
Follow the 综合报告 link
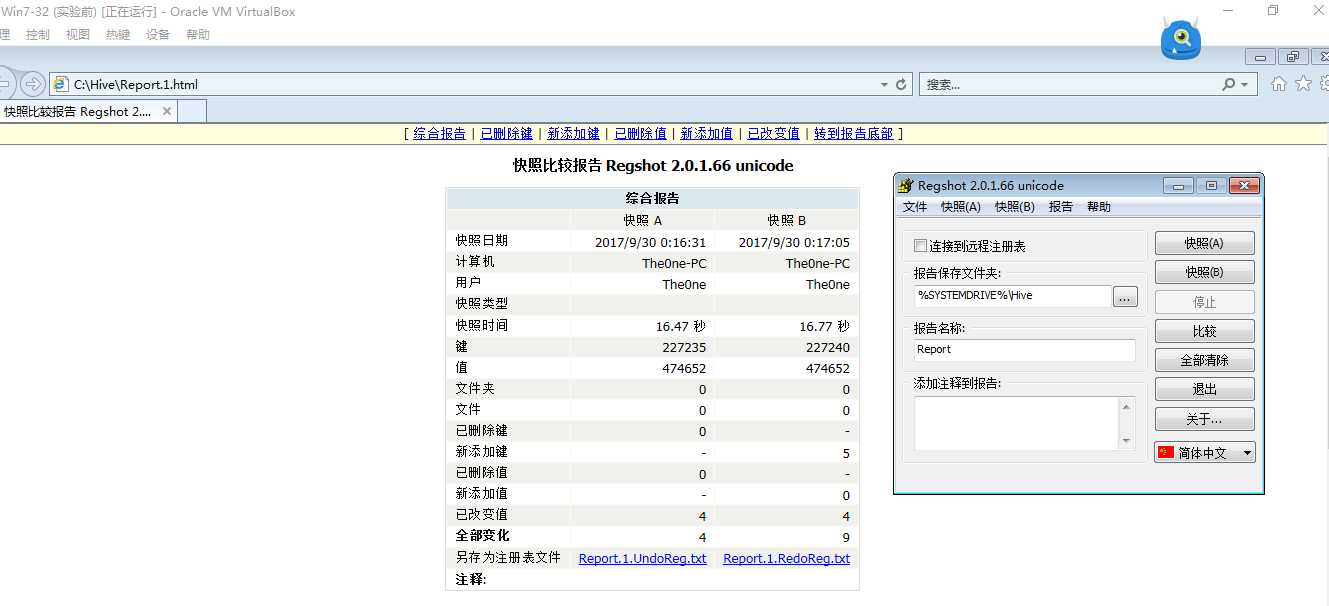[439, 133]
